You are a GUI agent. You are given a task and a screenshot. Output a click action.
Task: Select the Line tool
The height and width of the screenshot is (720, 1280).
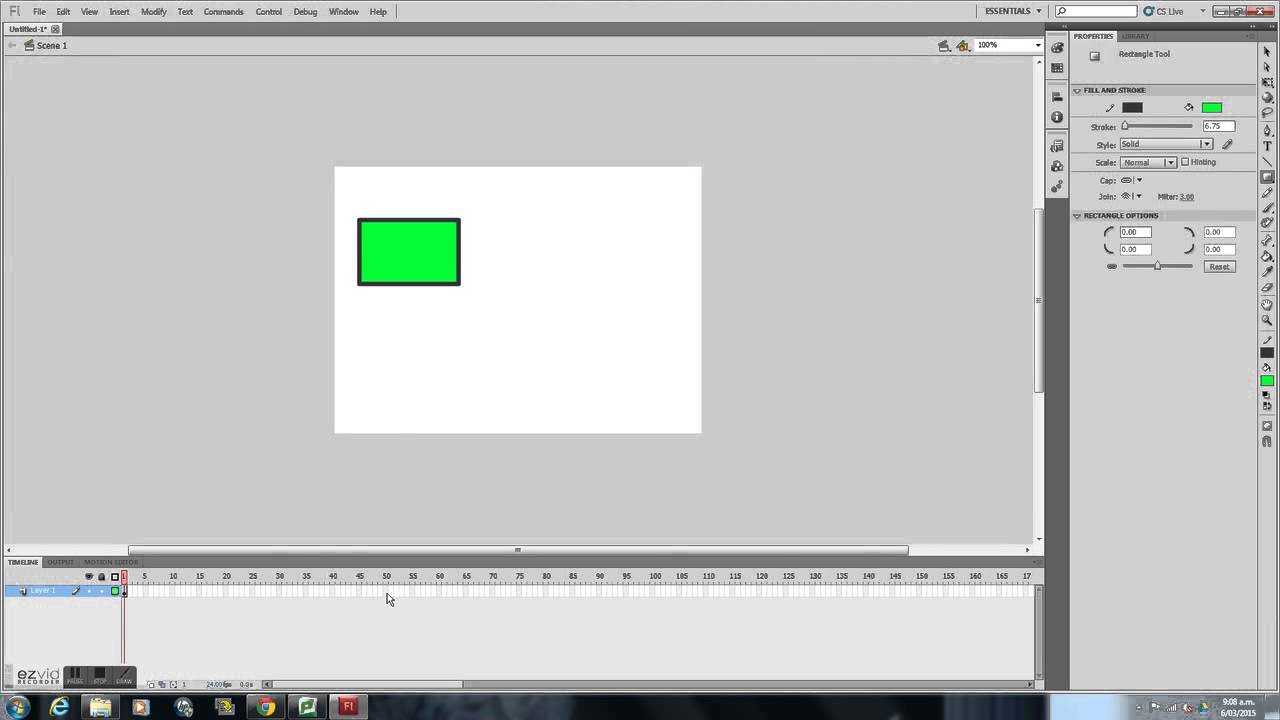(x=1267, y=161)
